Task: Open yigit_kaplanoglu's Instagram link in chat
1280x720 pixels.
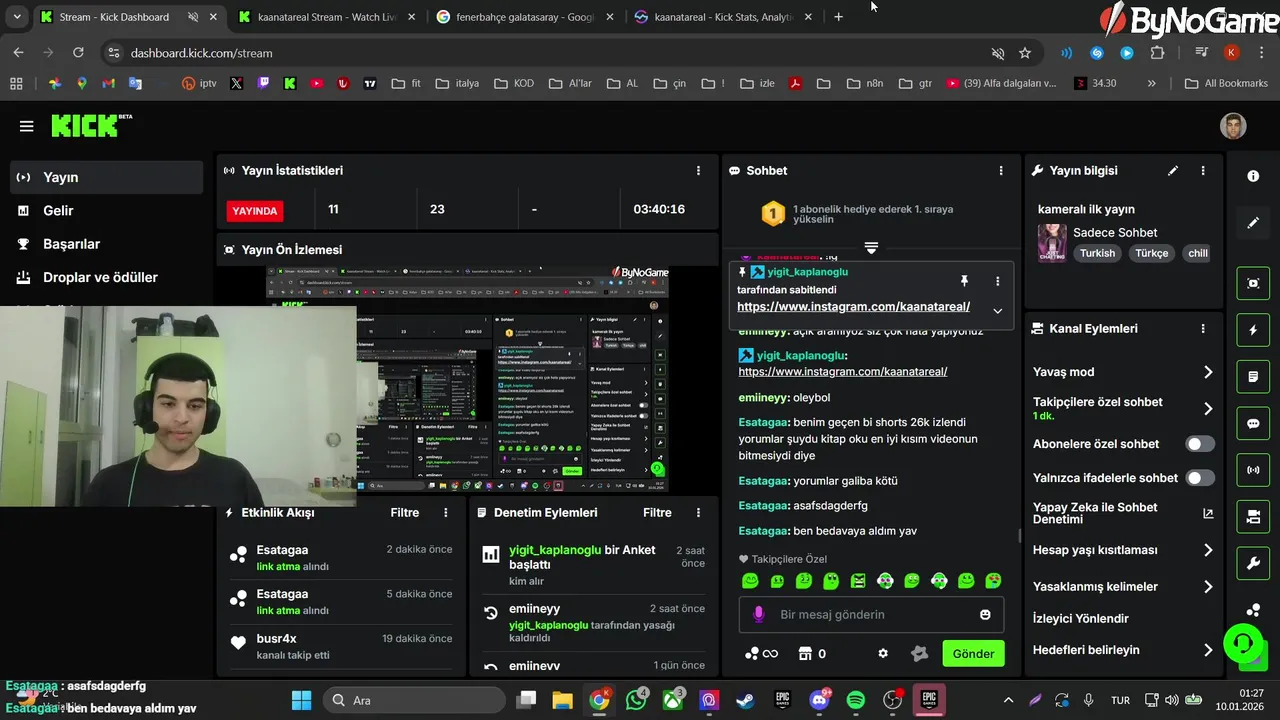Action: (843, 372)
